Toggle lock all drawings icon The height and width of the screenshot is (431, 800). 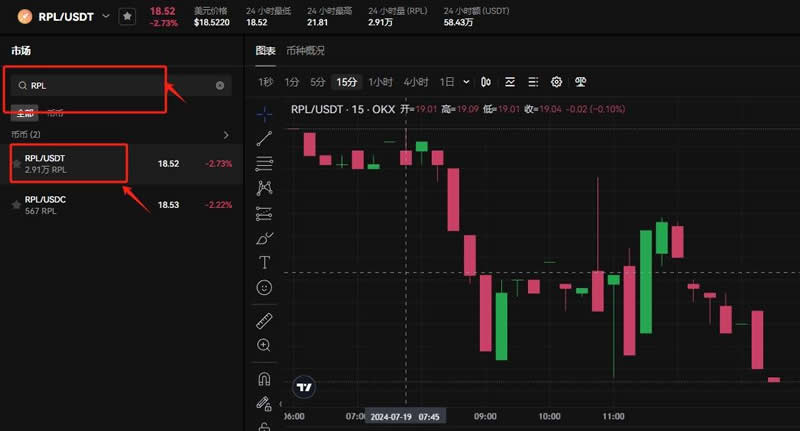264,426
